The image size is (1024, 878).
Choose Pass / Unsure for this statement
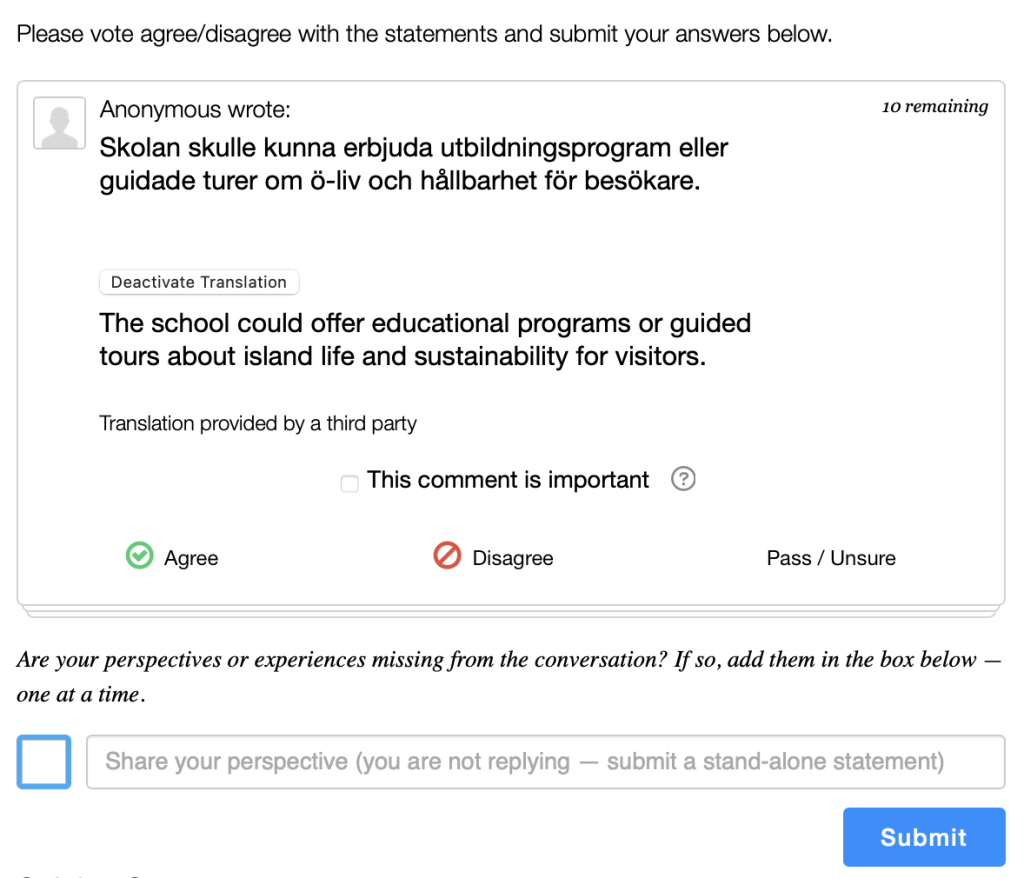click(x=831, y=558)
